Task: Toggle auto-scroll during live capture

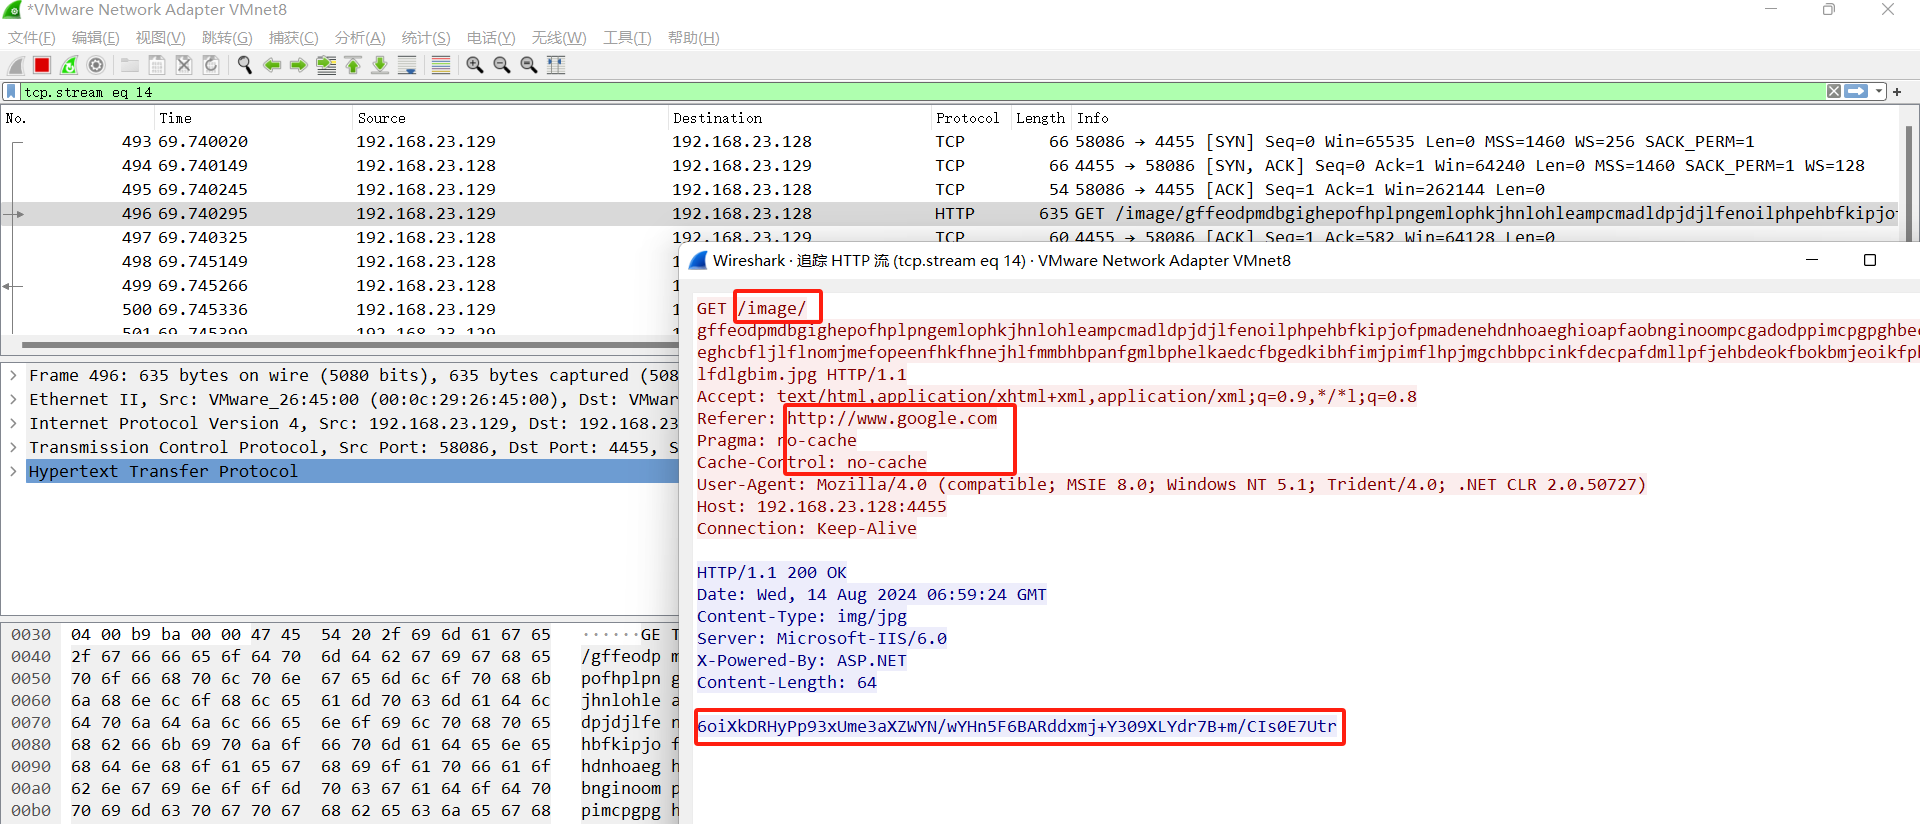Action: pos(407,65)
